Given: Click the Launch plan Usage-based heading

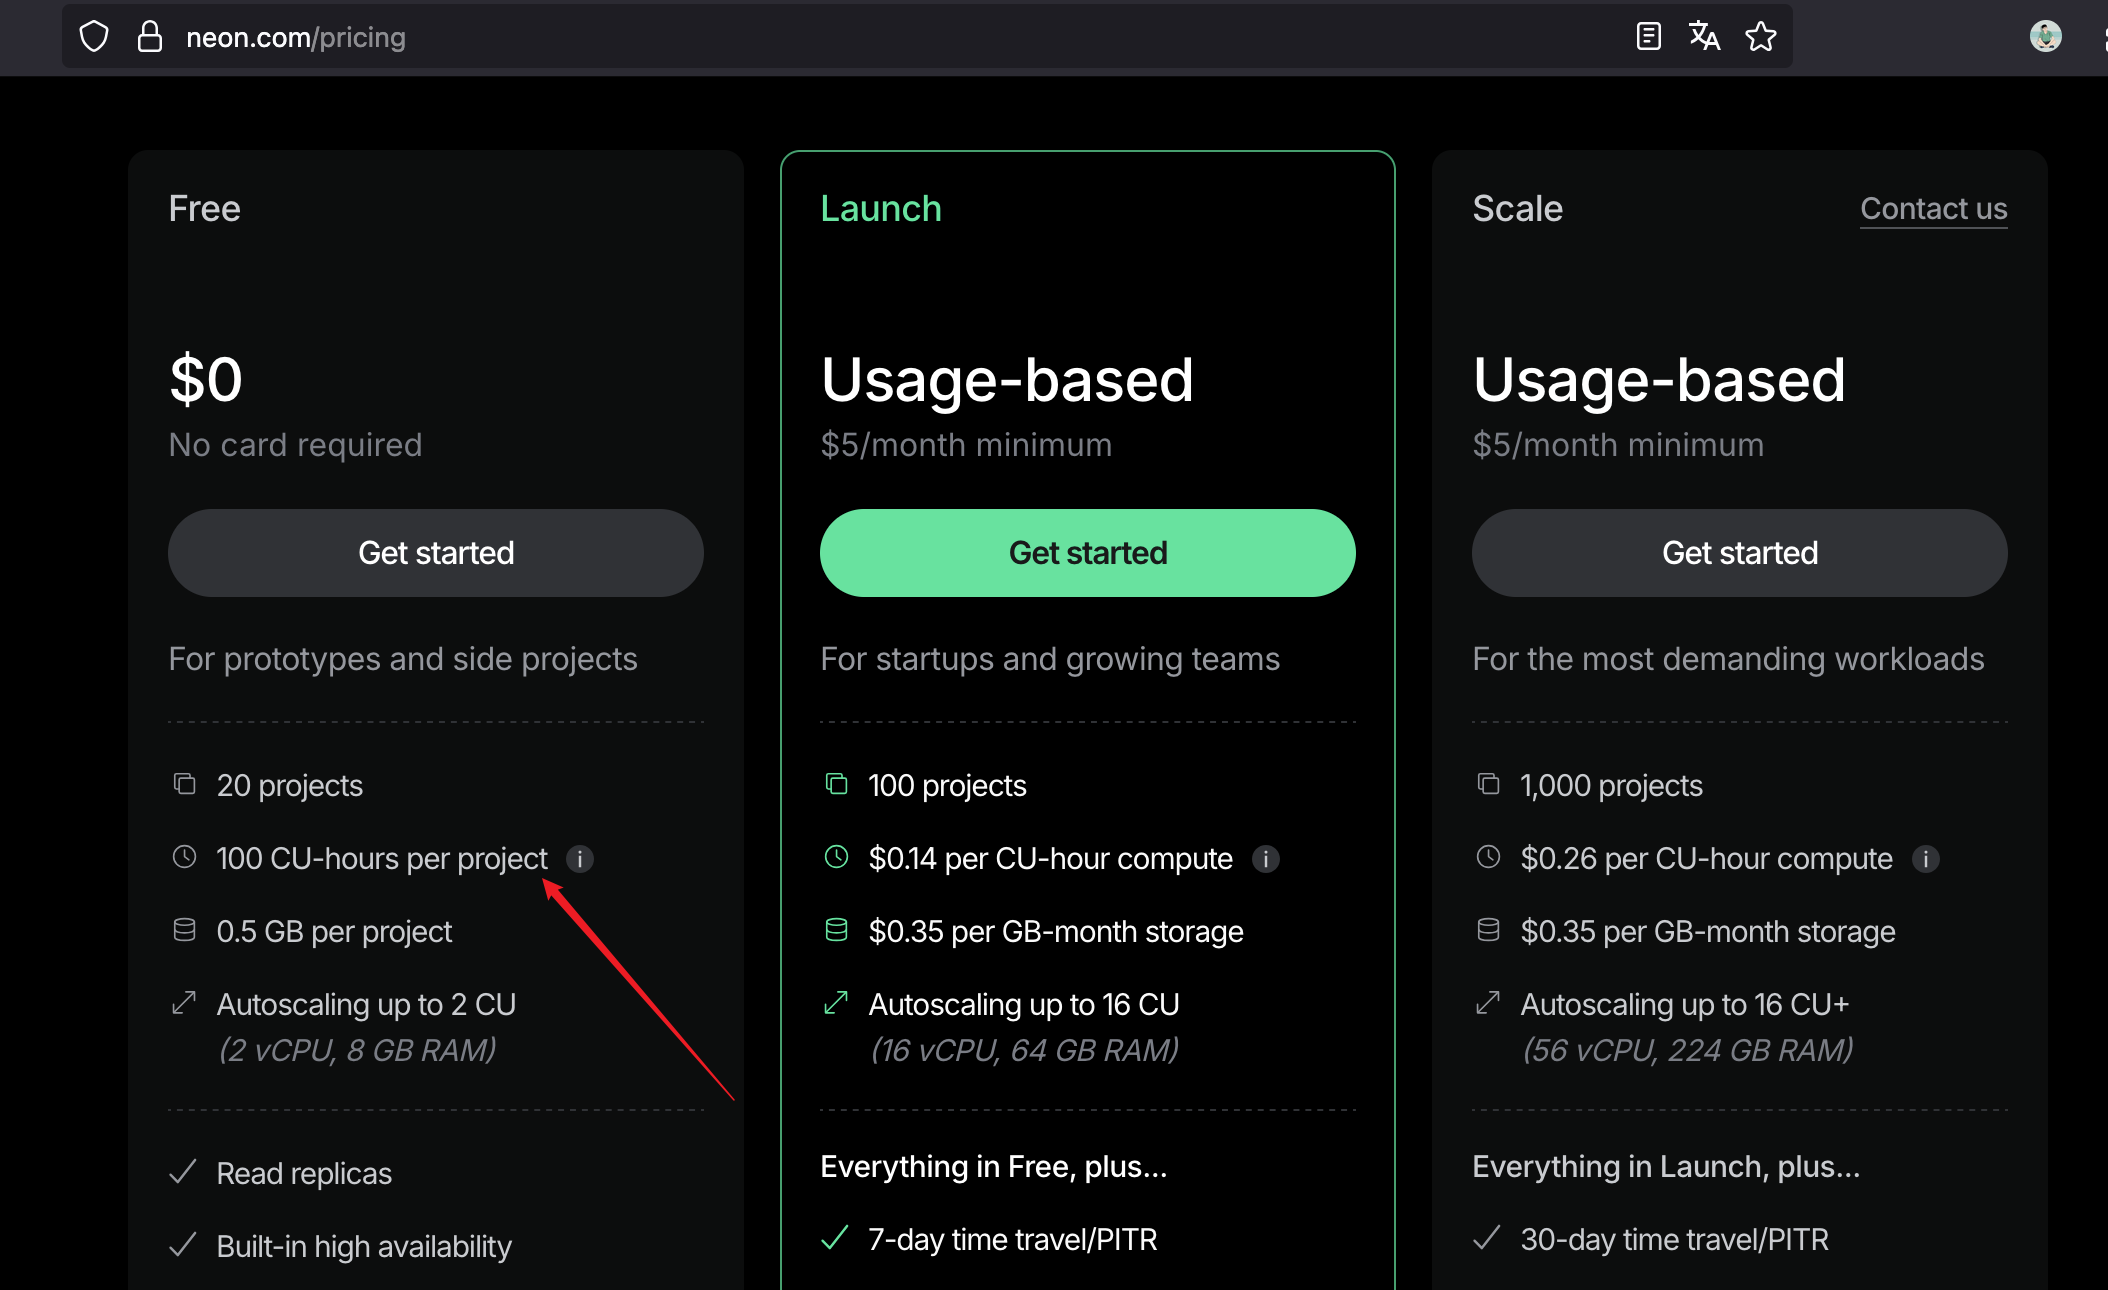Looking at the screenshot, I should [x=1007, y=380].
